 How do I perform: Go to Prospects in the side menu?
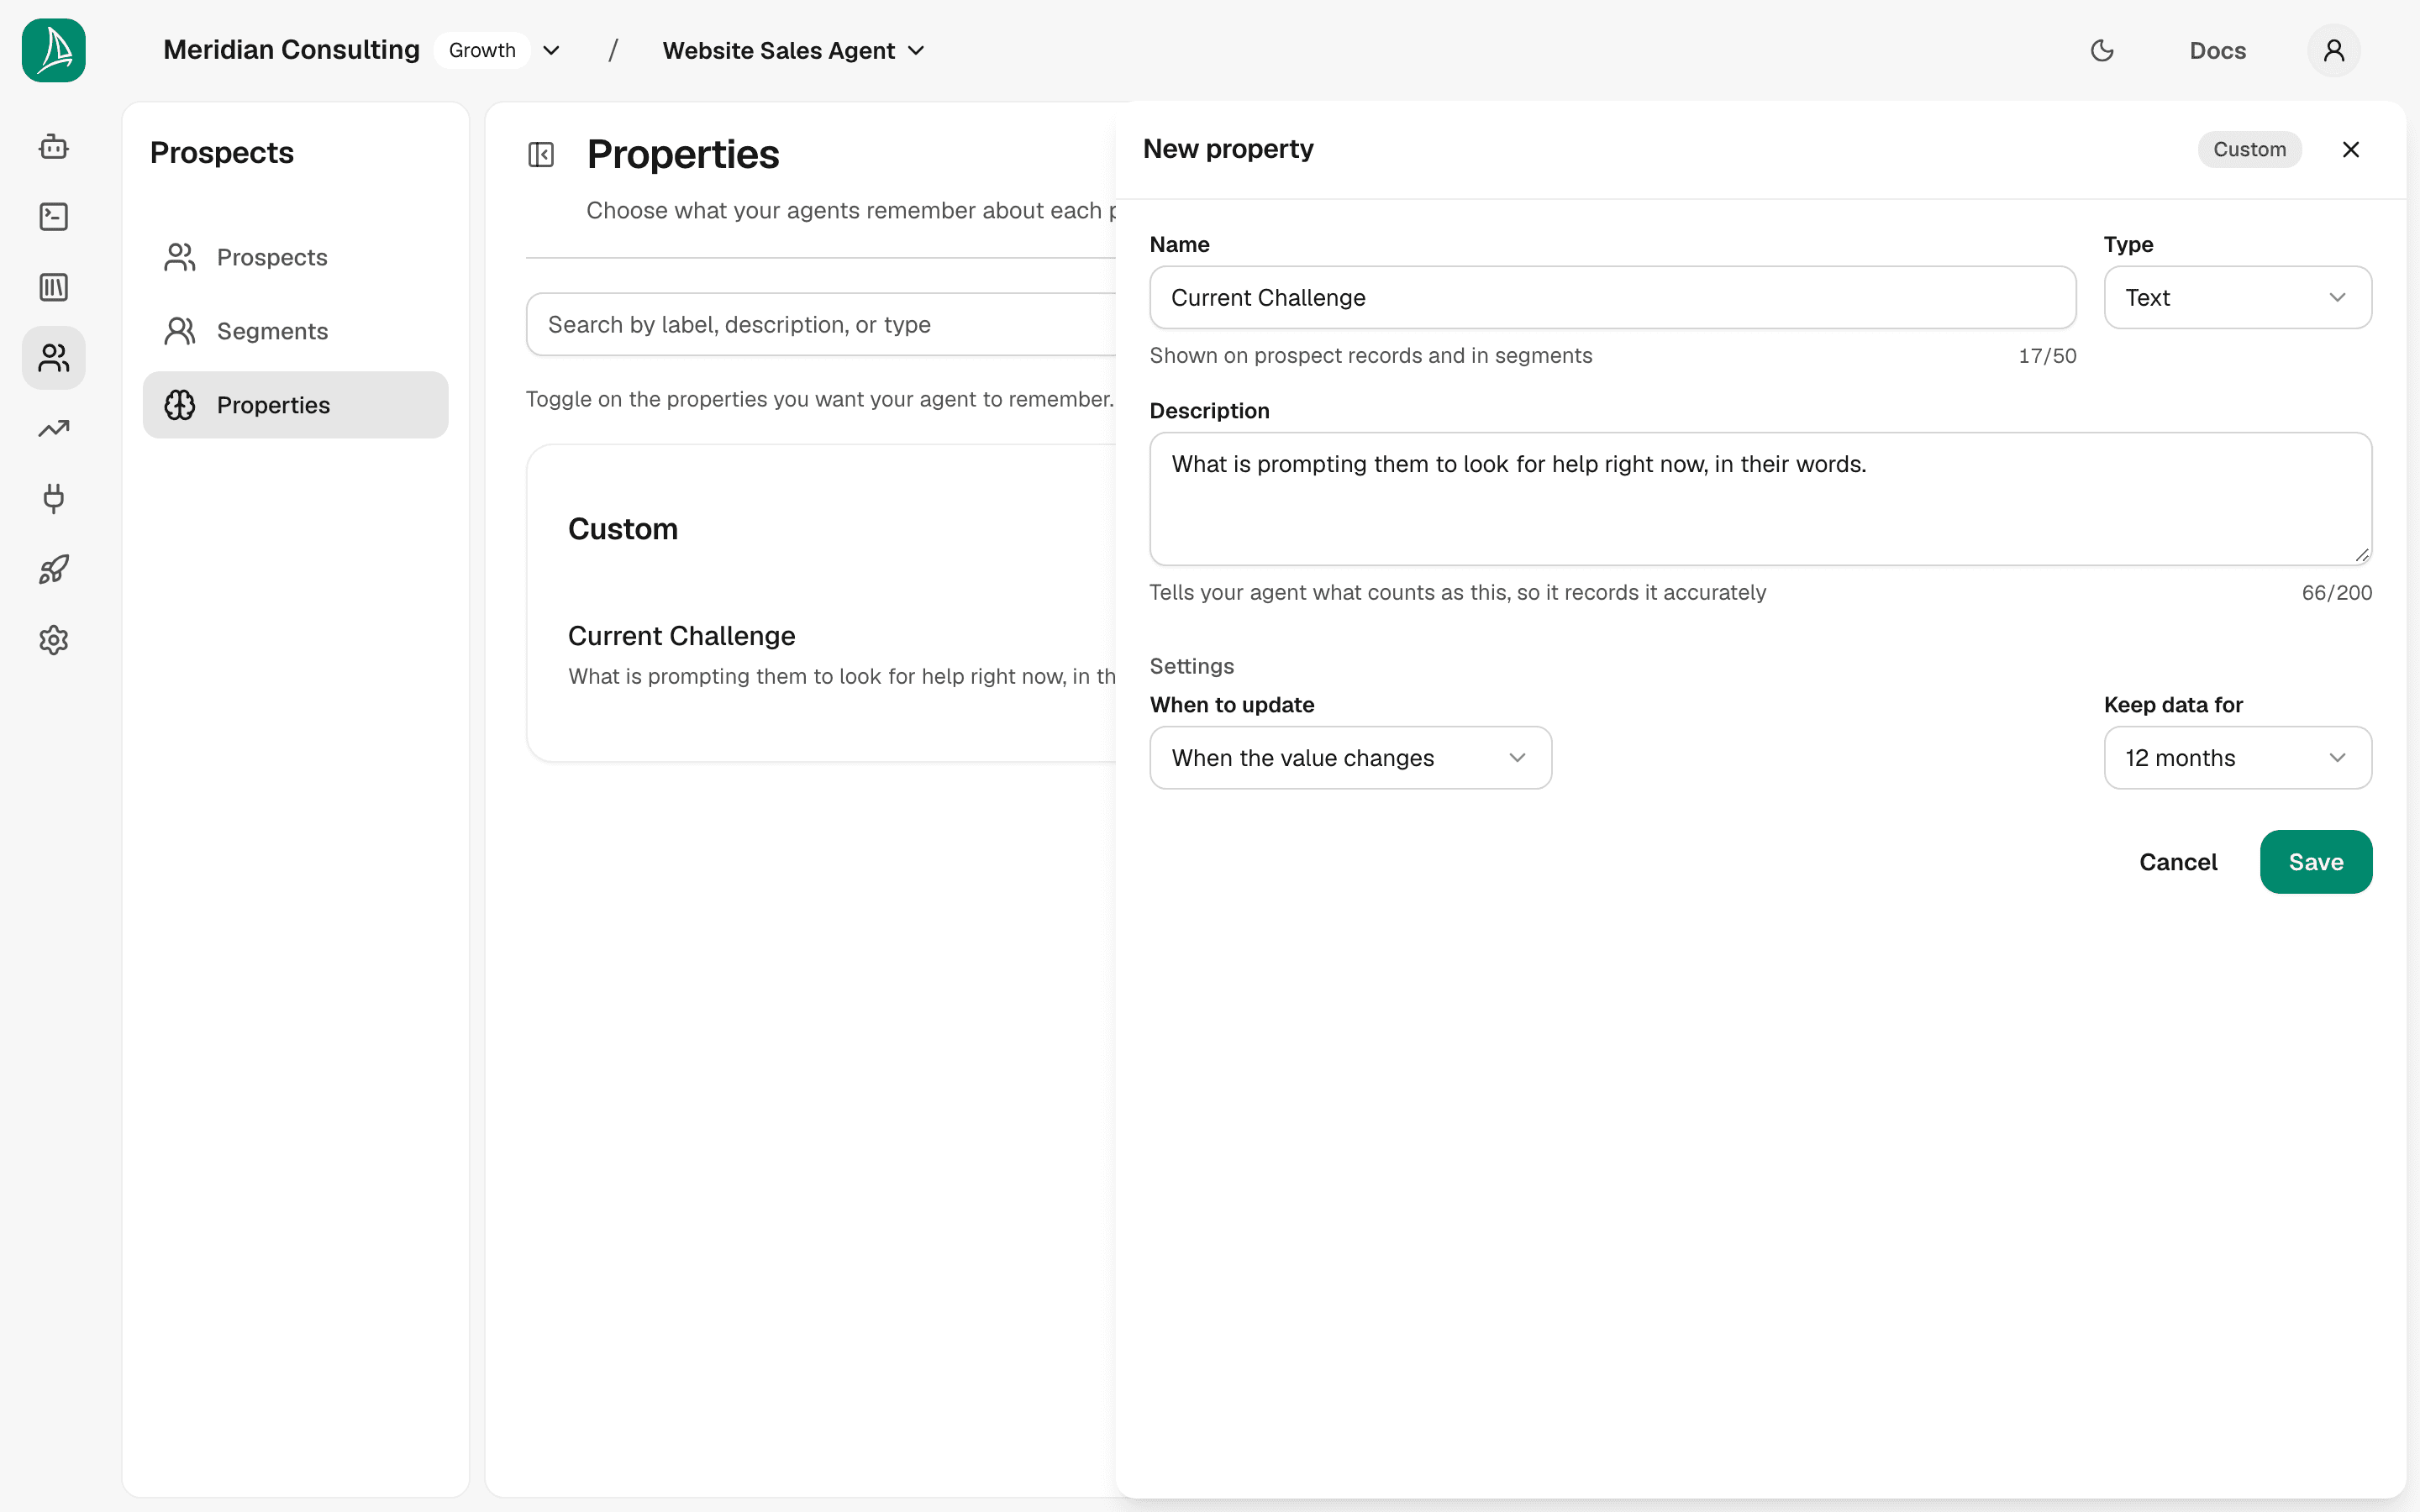point(296,257)
